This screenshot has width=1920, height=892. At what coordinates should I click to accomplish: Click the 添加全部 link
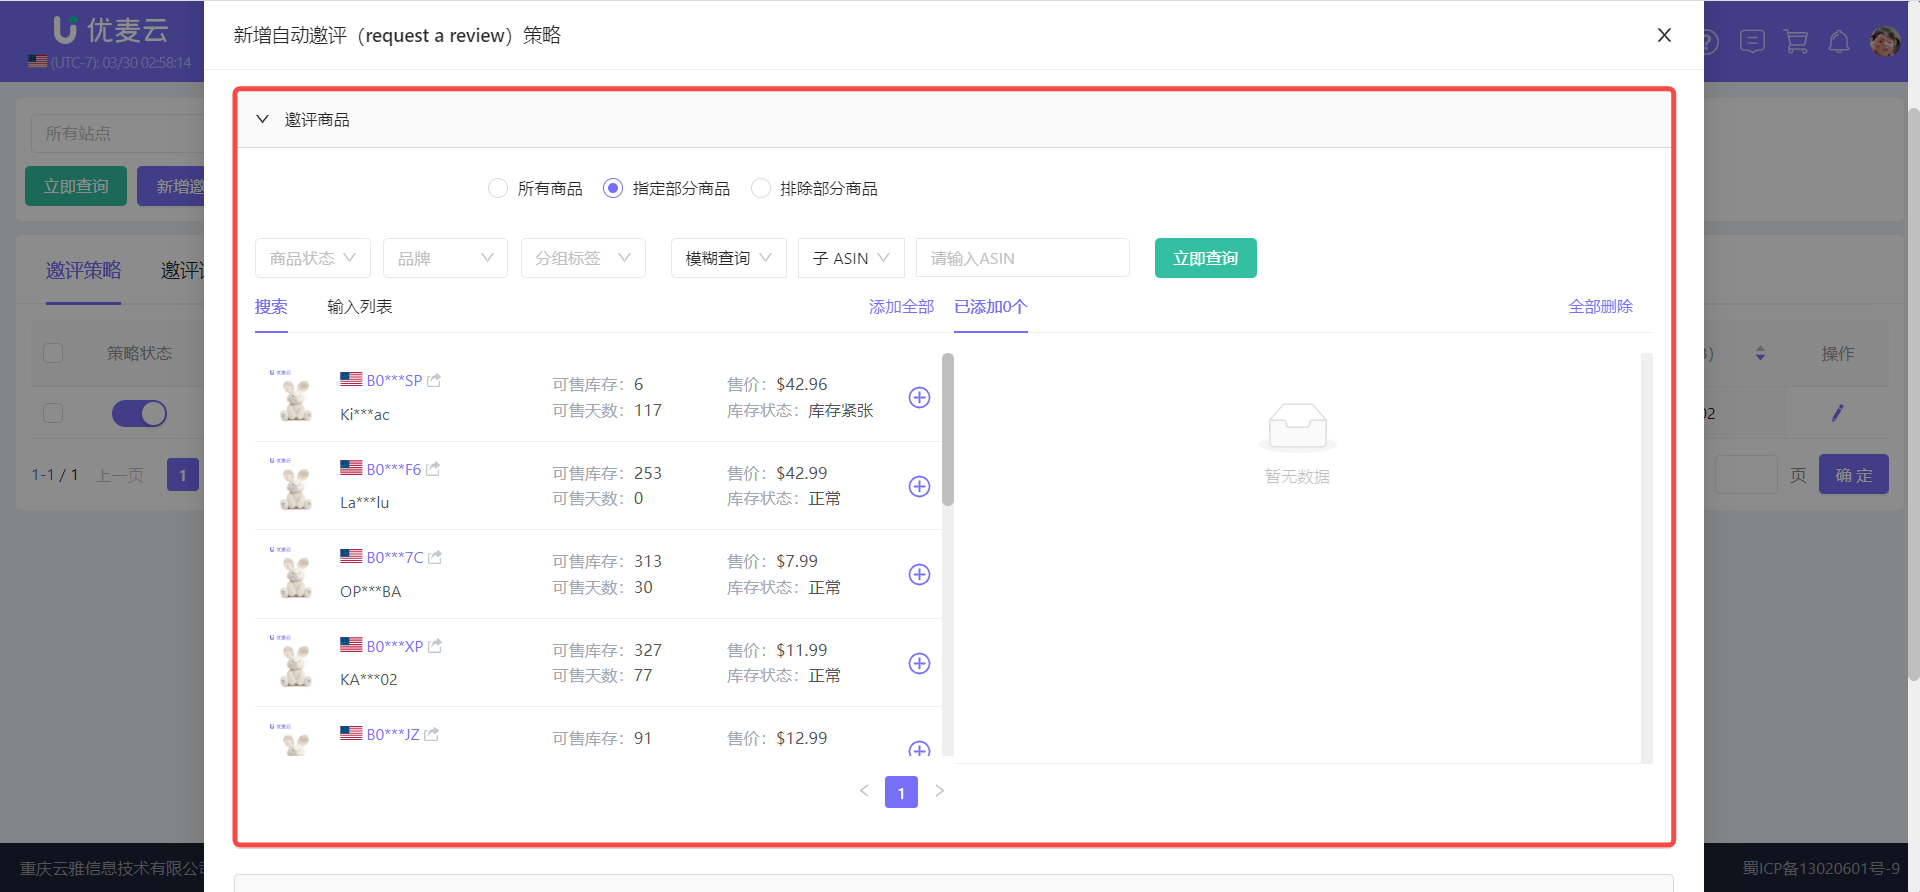[x=901, y=307]
